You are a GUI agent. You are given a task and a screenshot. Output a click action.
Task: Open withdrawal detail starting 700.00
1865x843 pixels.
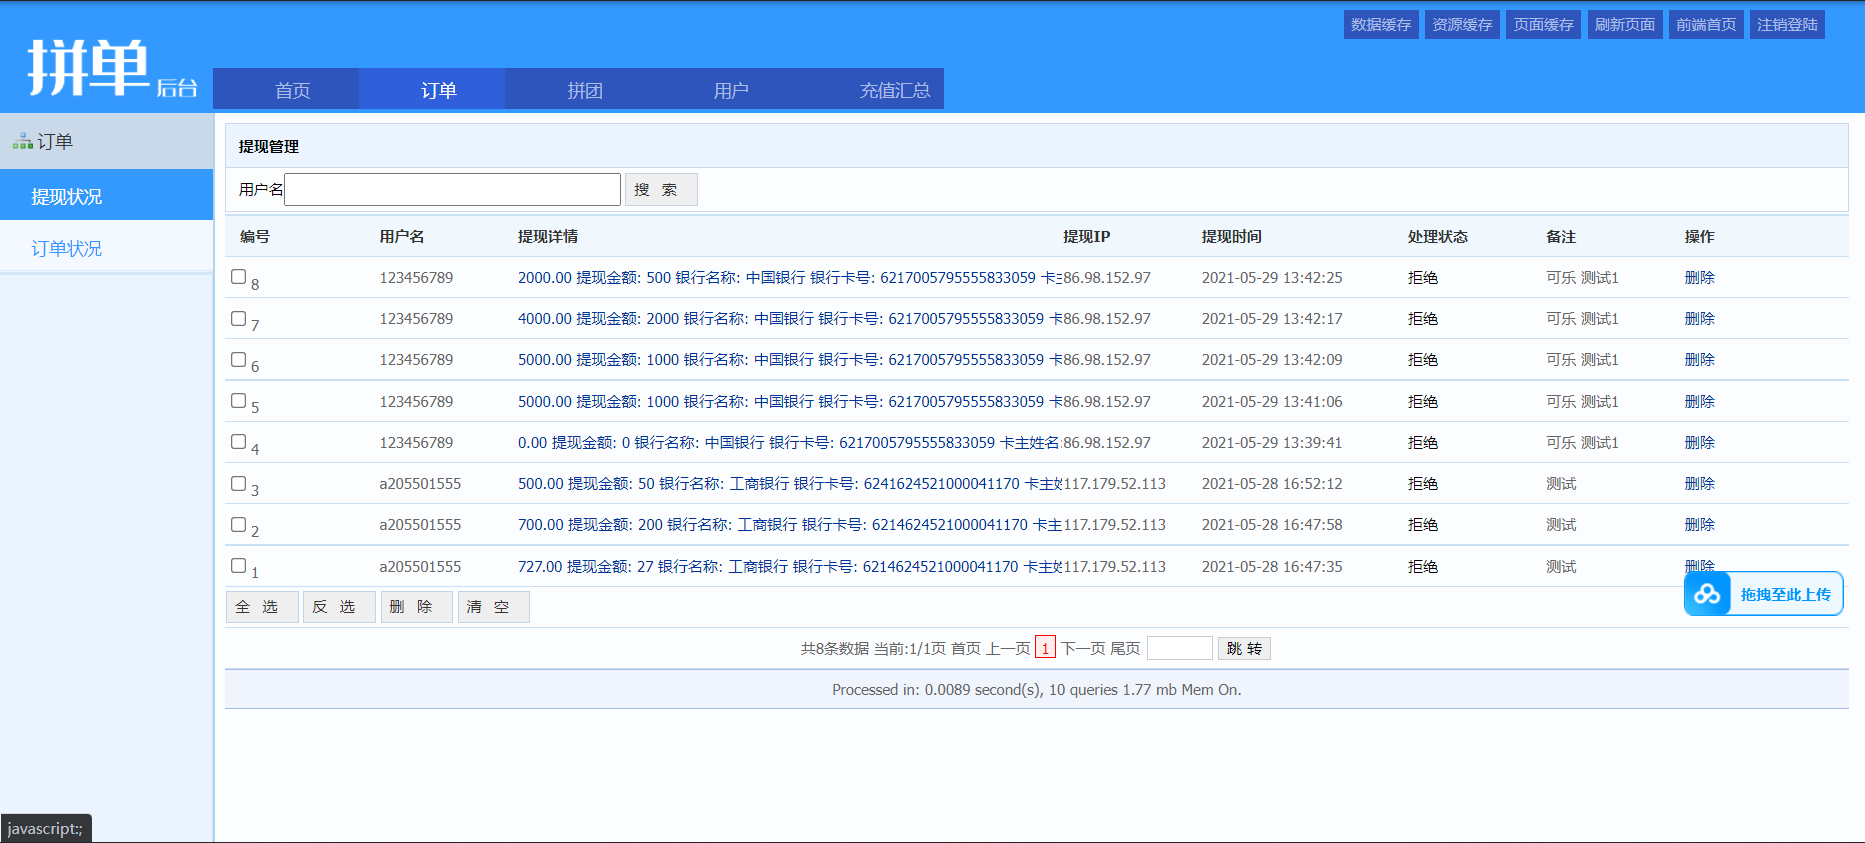(789, 524)
